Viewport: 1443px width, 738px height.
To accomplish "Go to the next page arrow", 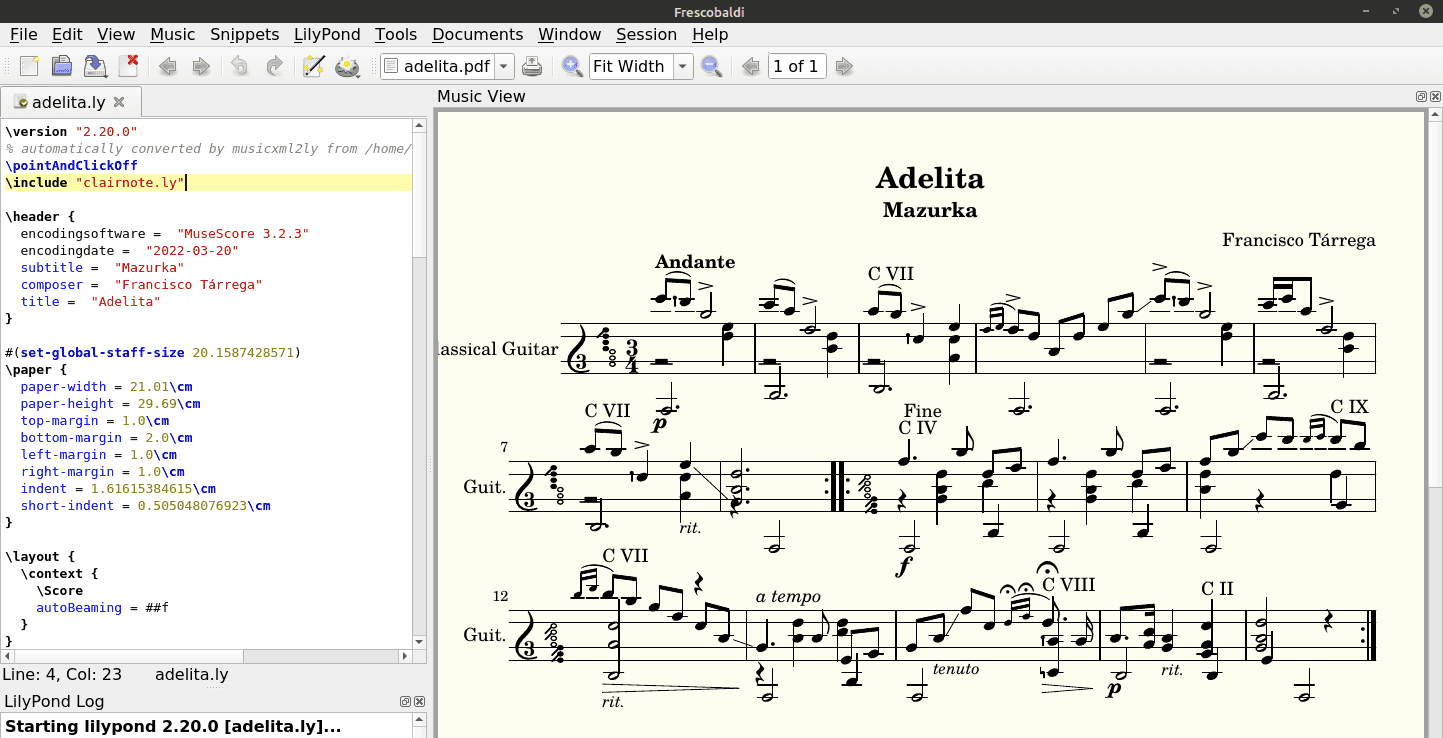I will (x=844, y=66).
